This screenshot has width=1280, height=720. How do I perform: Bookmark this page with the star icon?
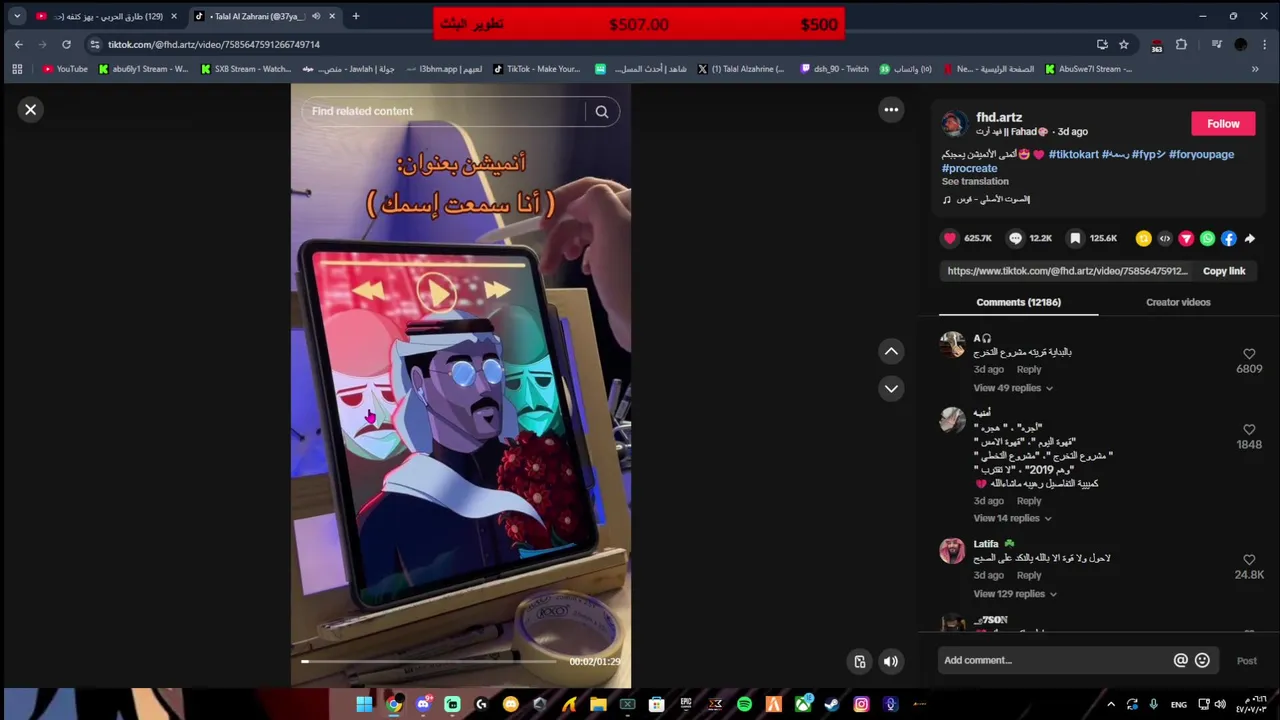tap(1124, 44)
